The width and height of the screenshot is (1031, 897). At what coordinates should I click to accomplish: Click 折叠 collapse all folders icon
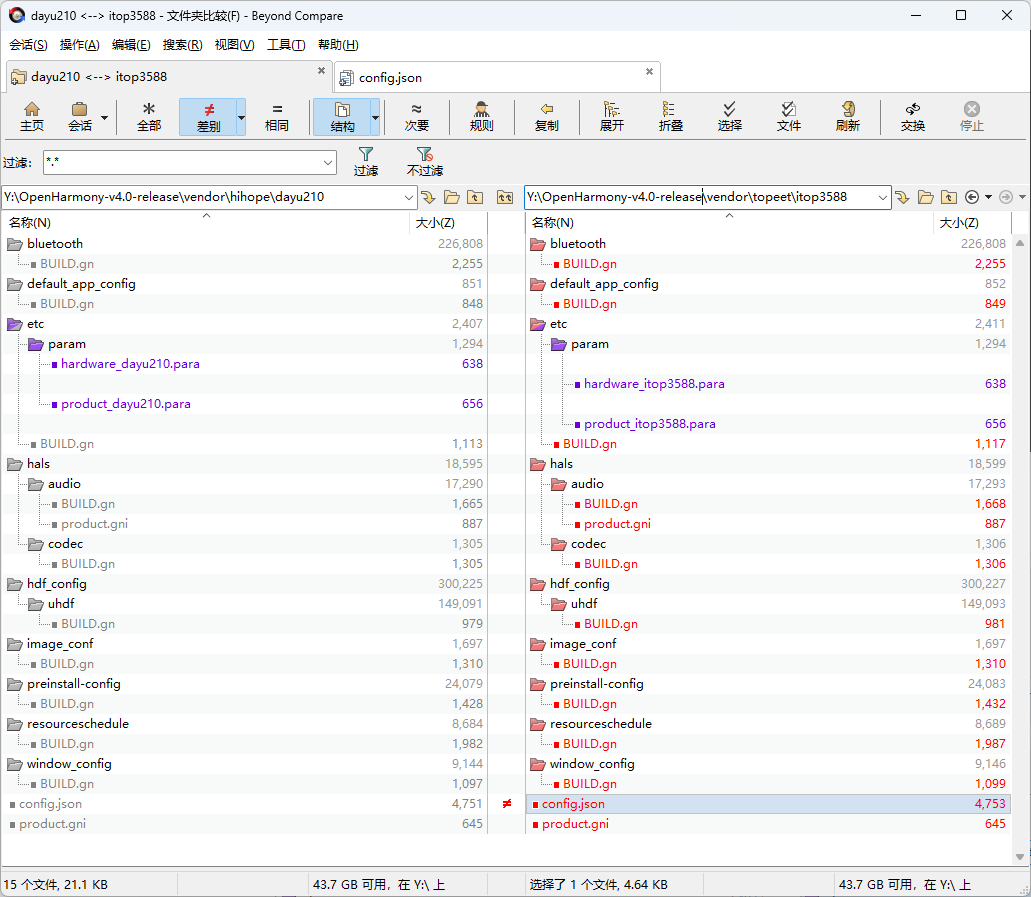click(x=671, y=116)
